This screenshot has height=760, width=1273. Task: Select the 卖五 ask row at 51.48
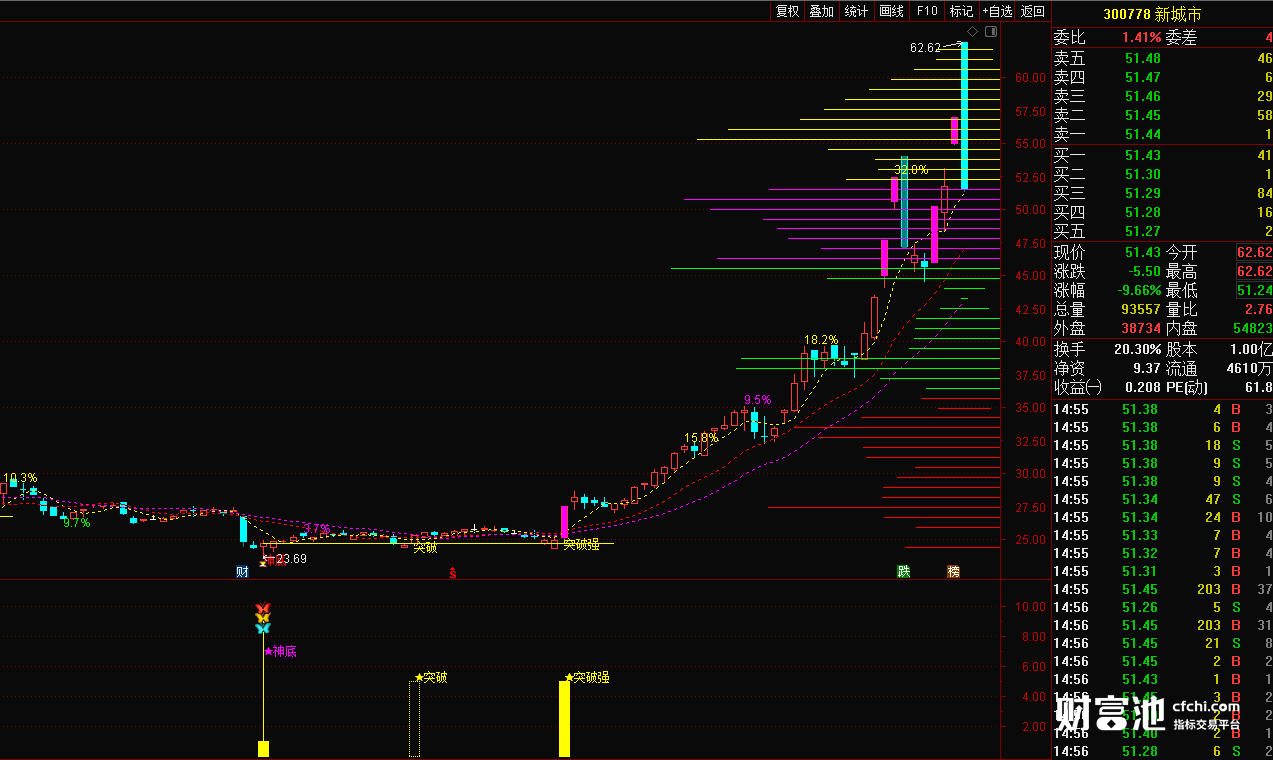coord(1162,58)
